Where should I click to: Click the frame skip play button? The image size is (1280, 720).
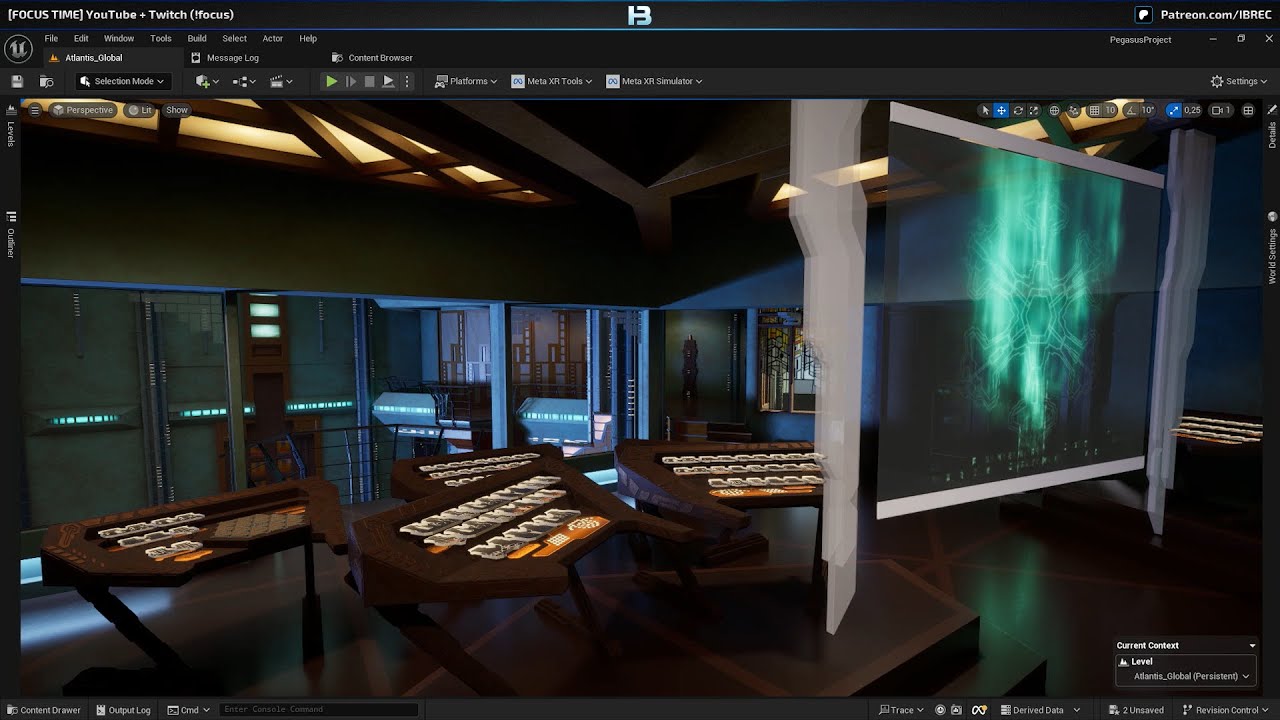pyautogui.click(x=351, y=81)
